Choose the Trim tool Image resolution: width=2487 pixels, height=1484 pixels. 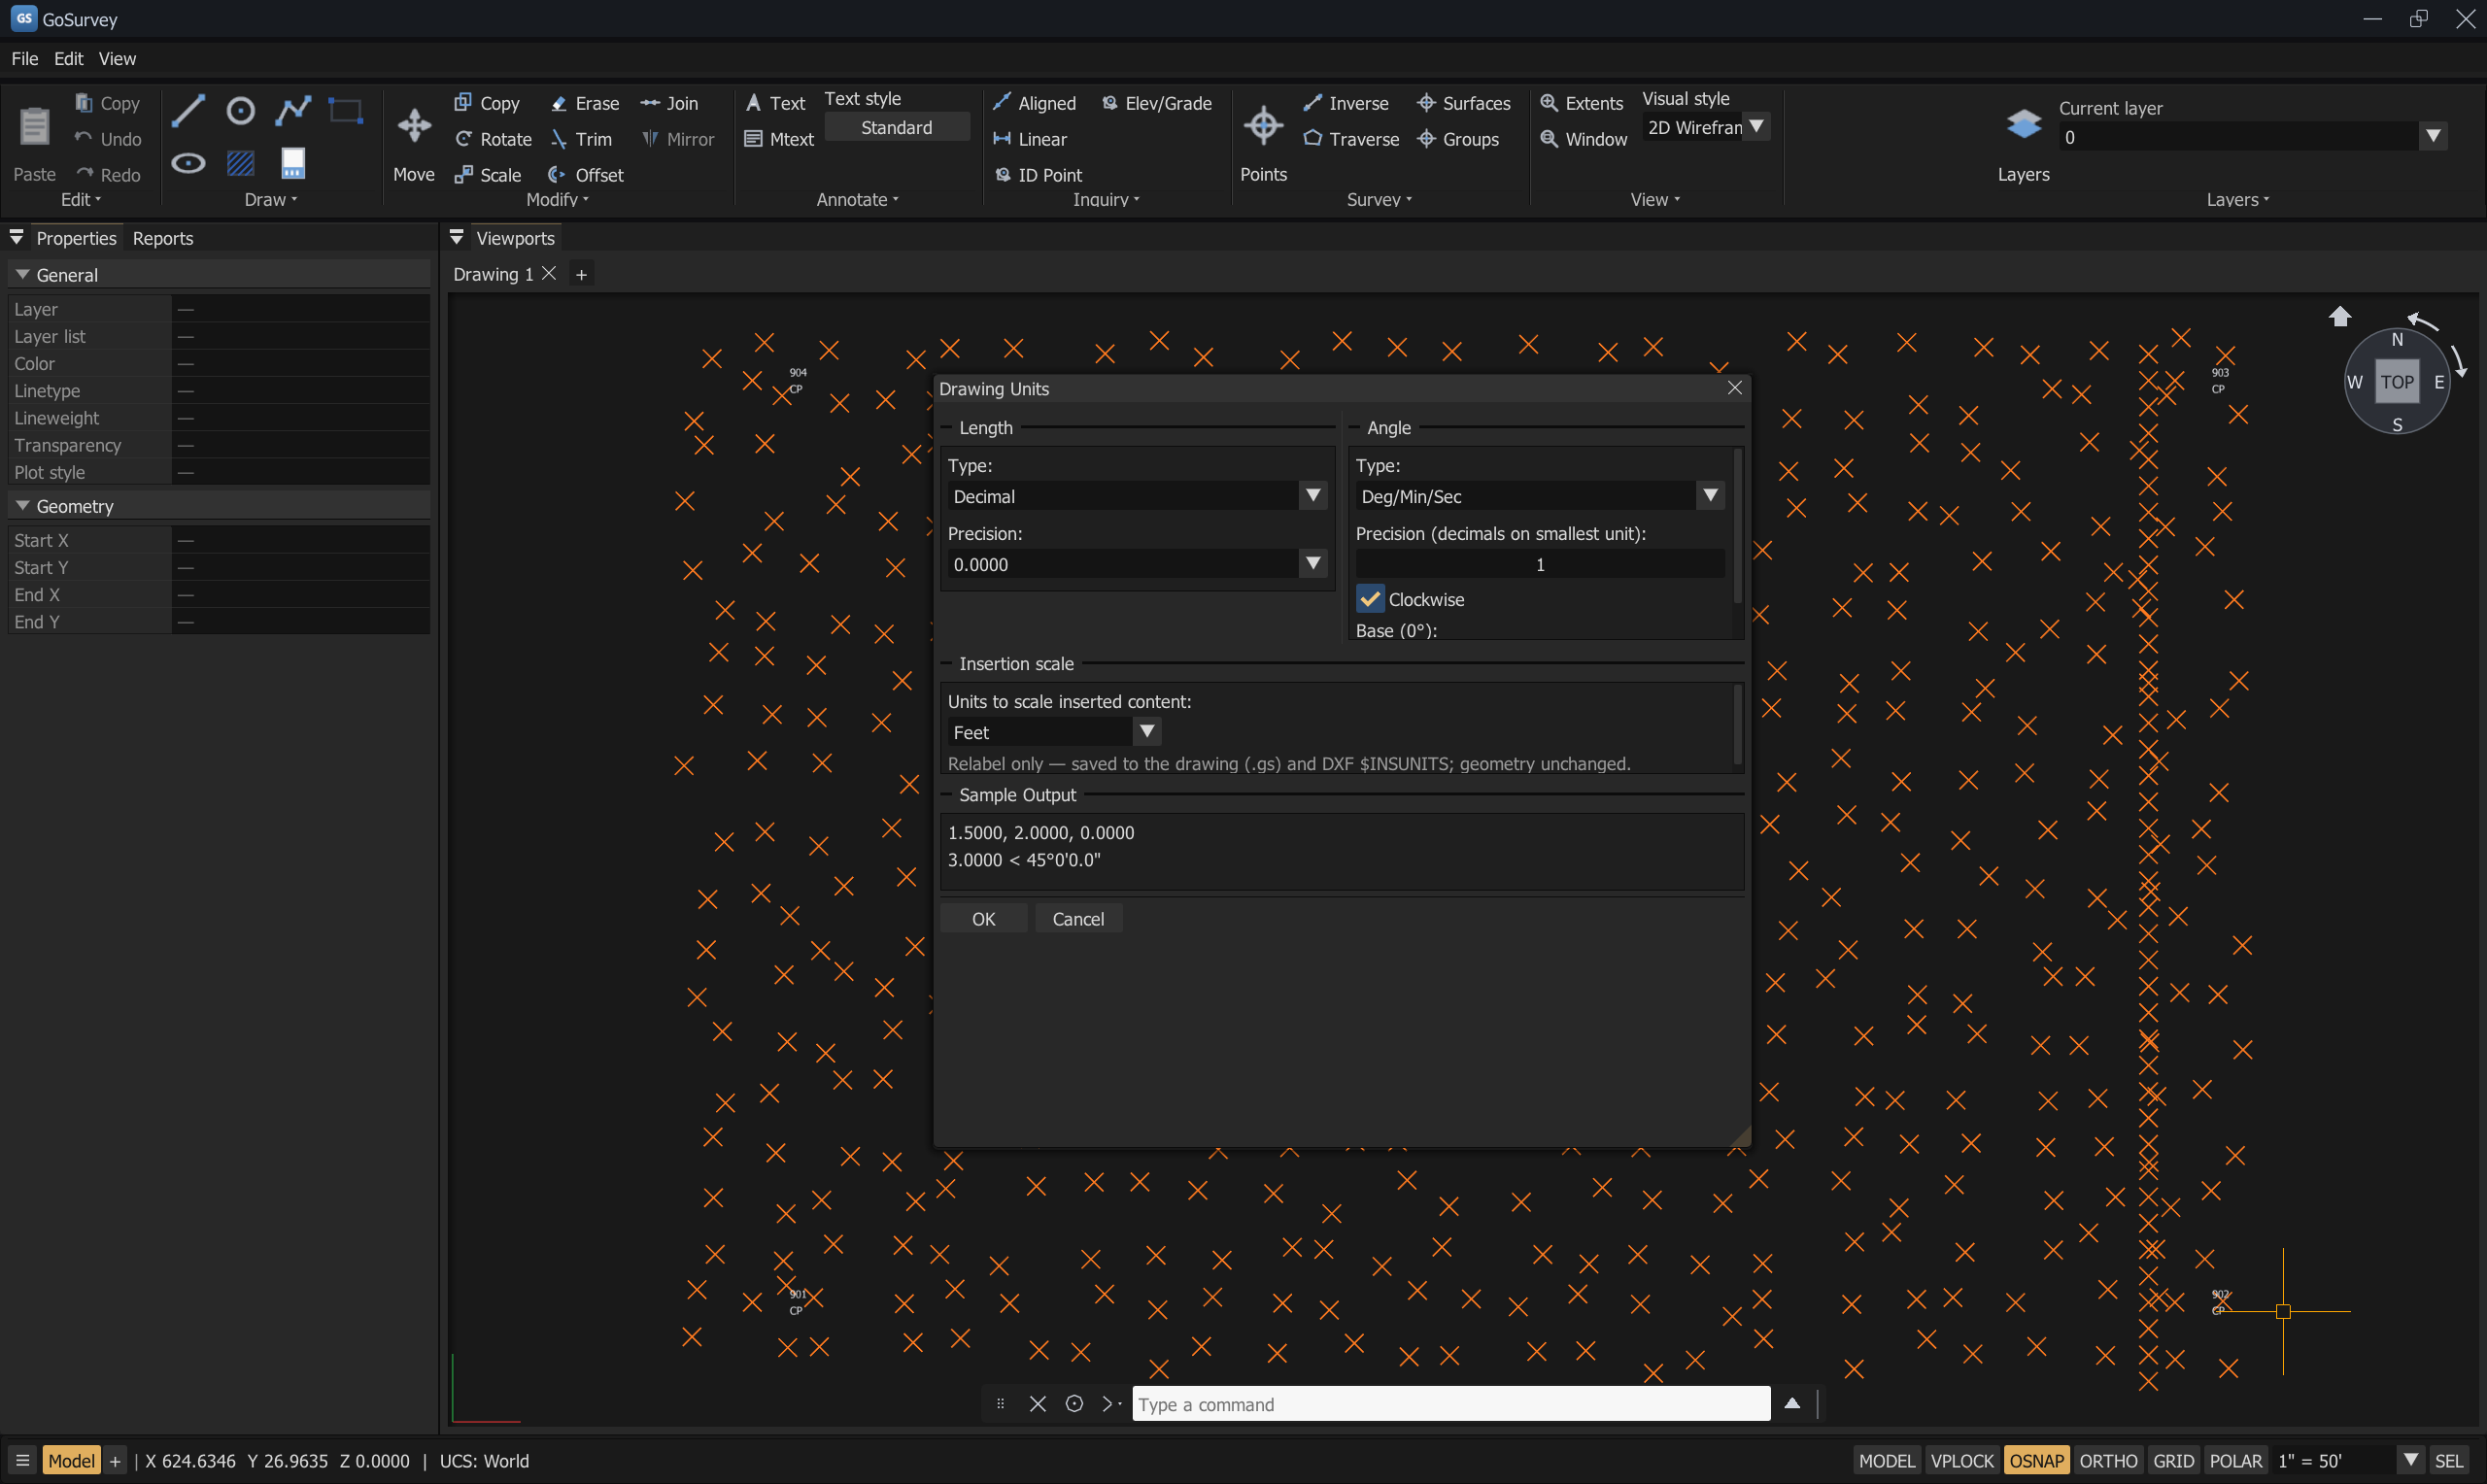tap(581, 139)
